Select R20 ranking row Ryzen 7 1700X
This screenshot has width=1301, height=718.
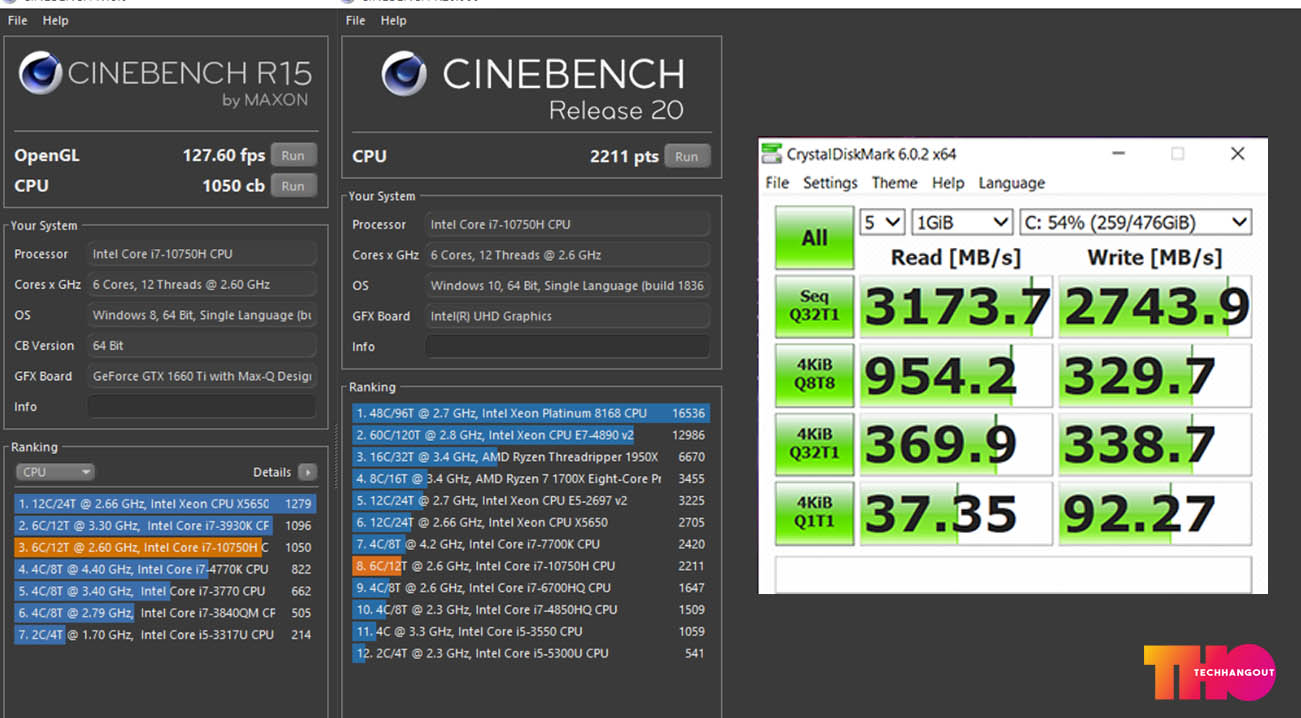(x=531, y=479)
